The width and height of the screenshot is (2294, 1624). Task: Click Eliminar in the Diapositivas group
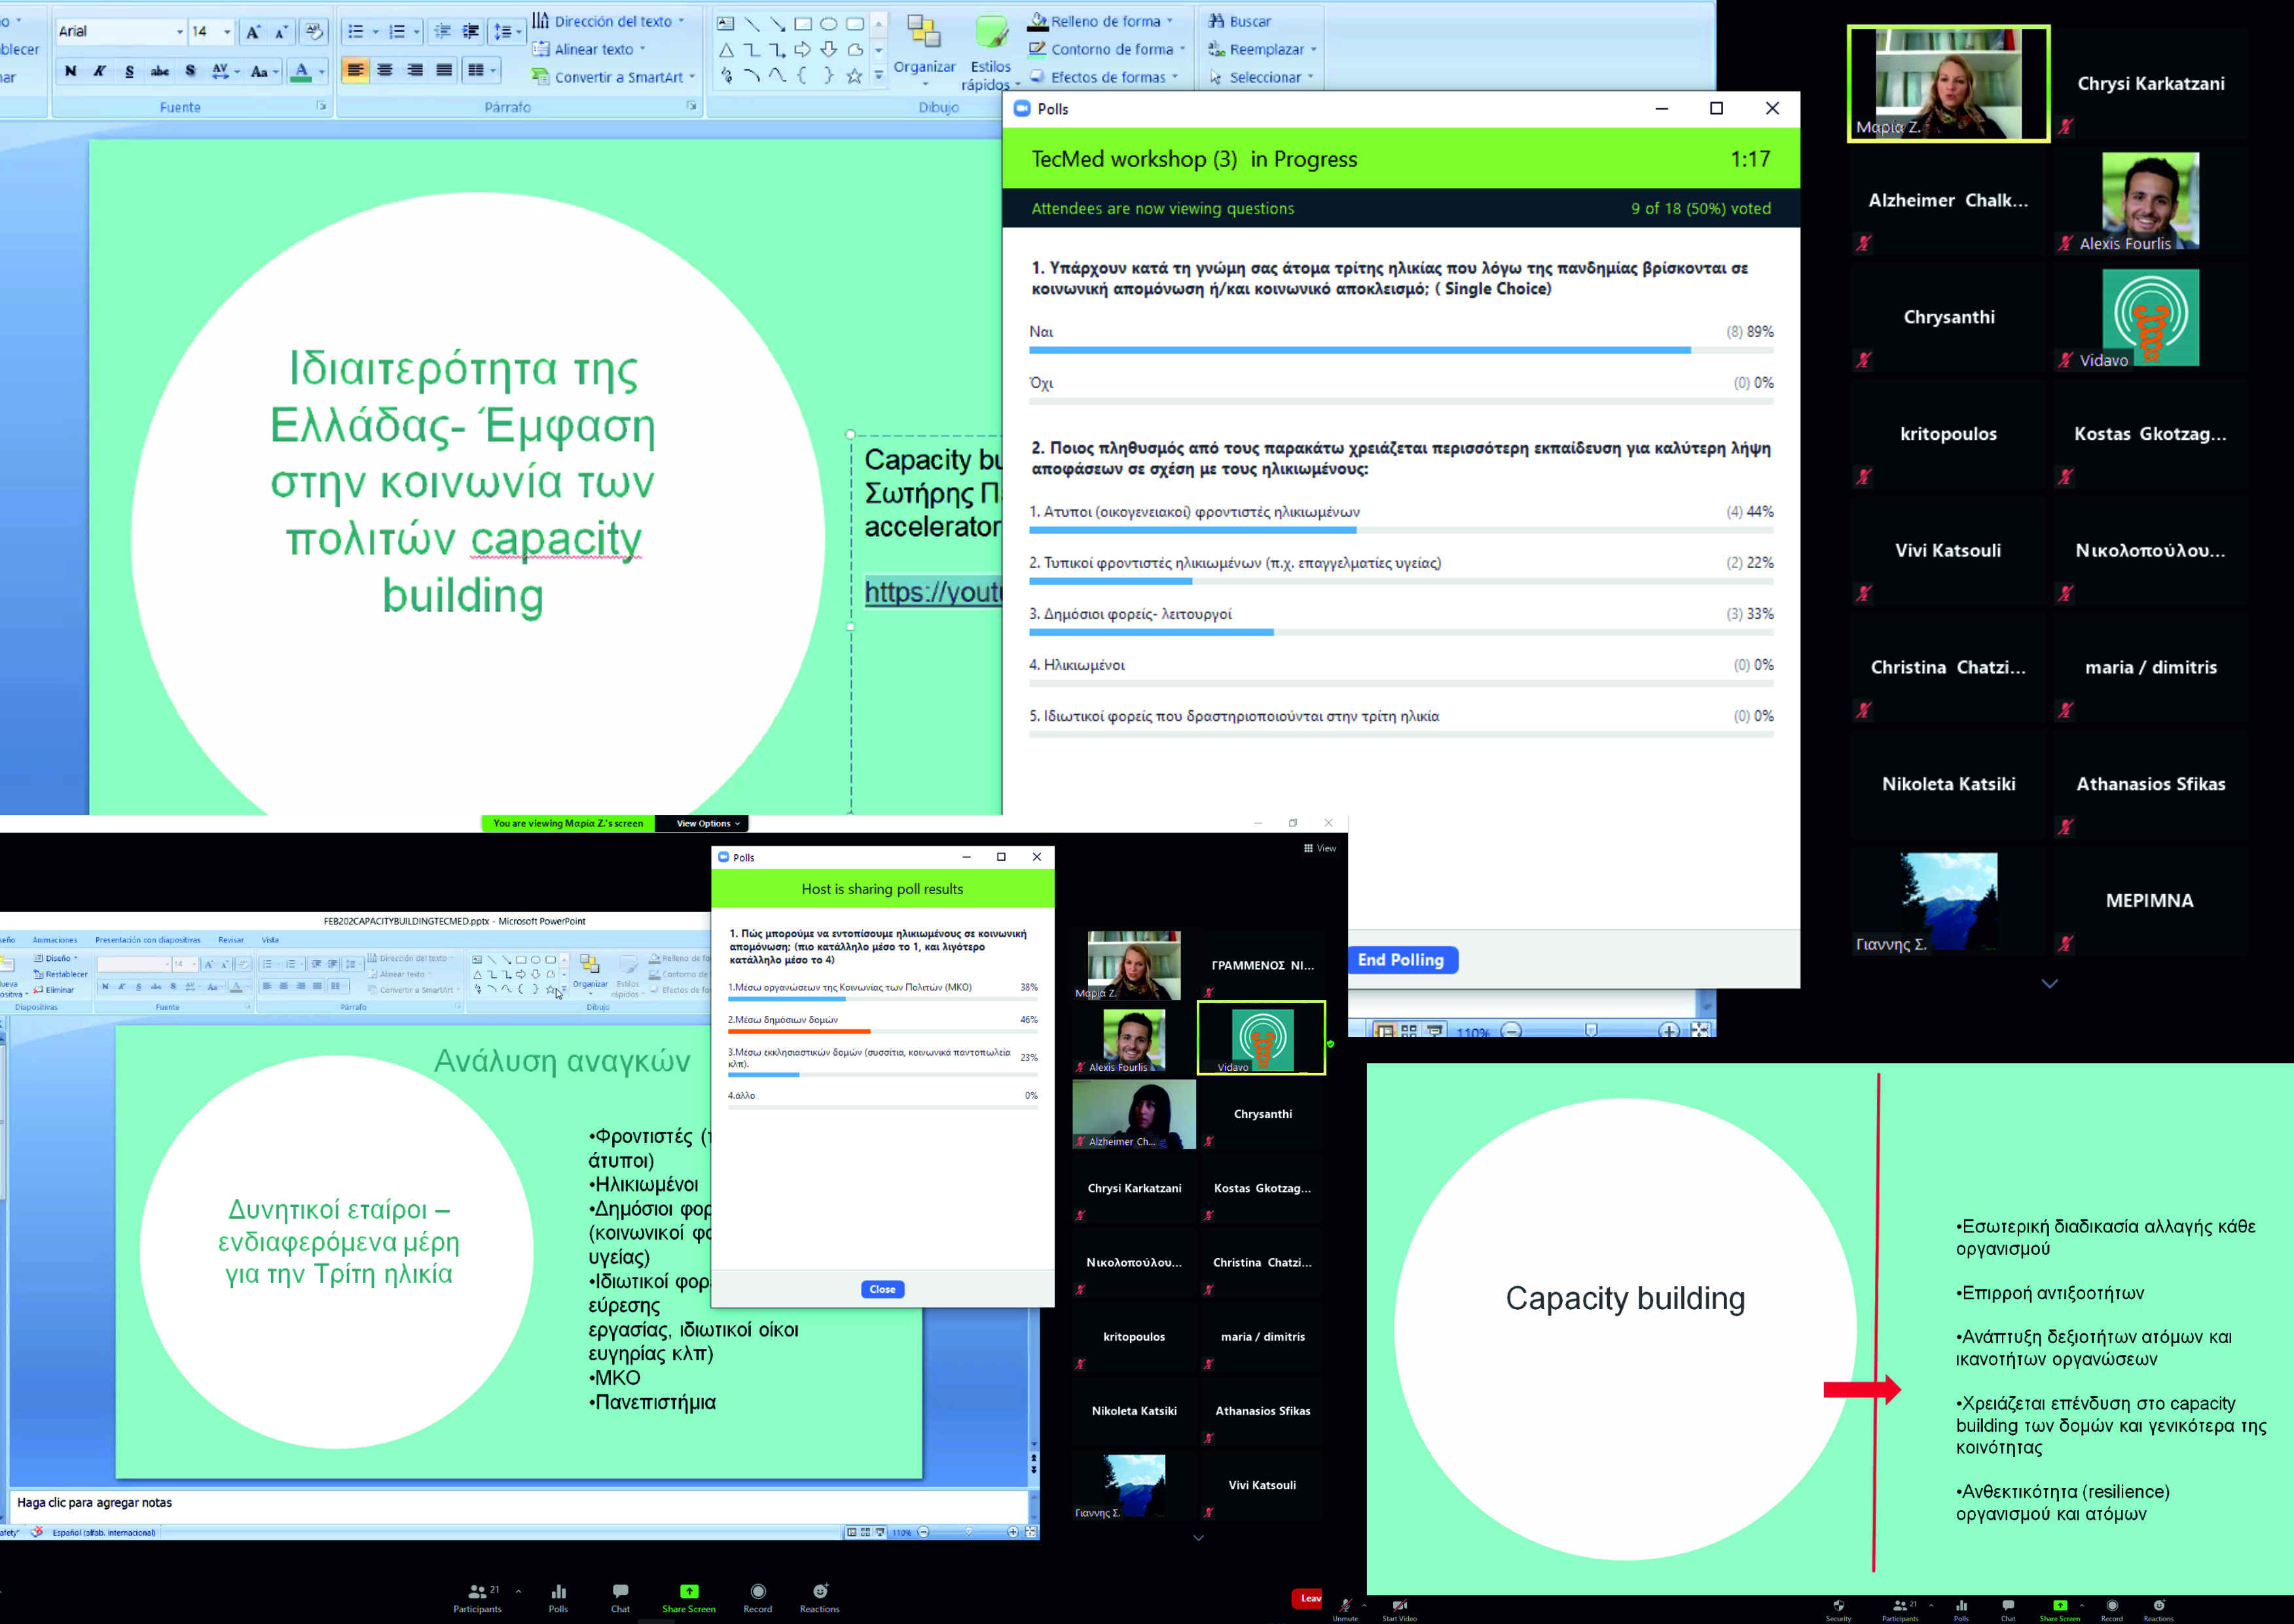(x=53, y=990)
